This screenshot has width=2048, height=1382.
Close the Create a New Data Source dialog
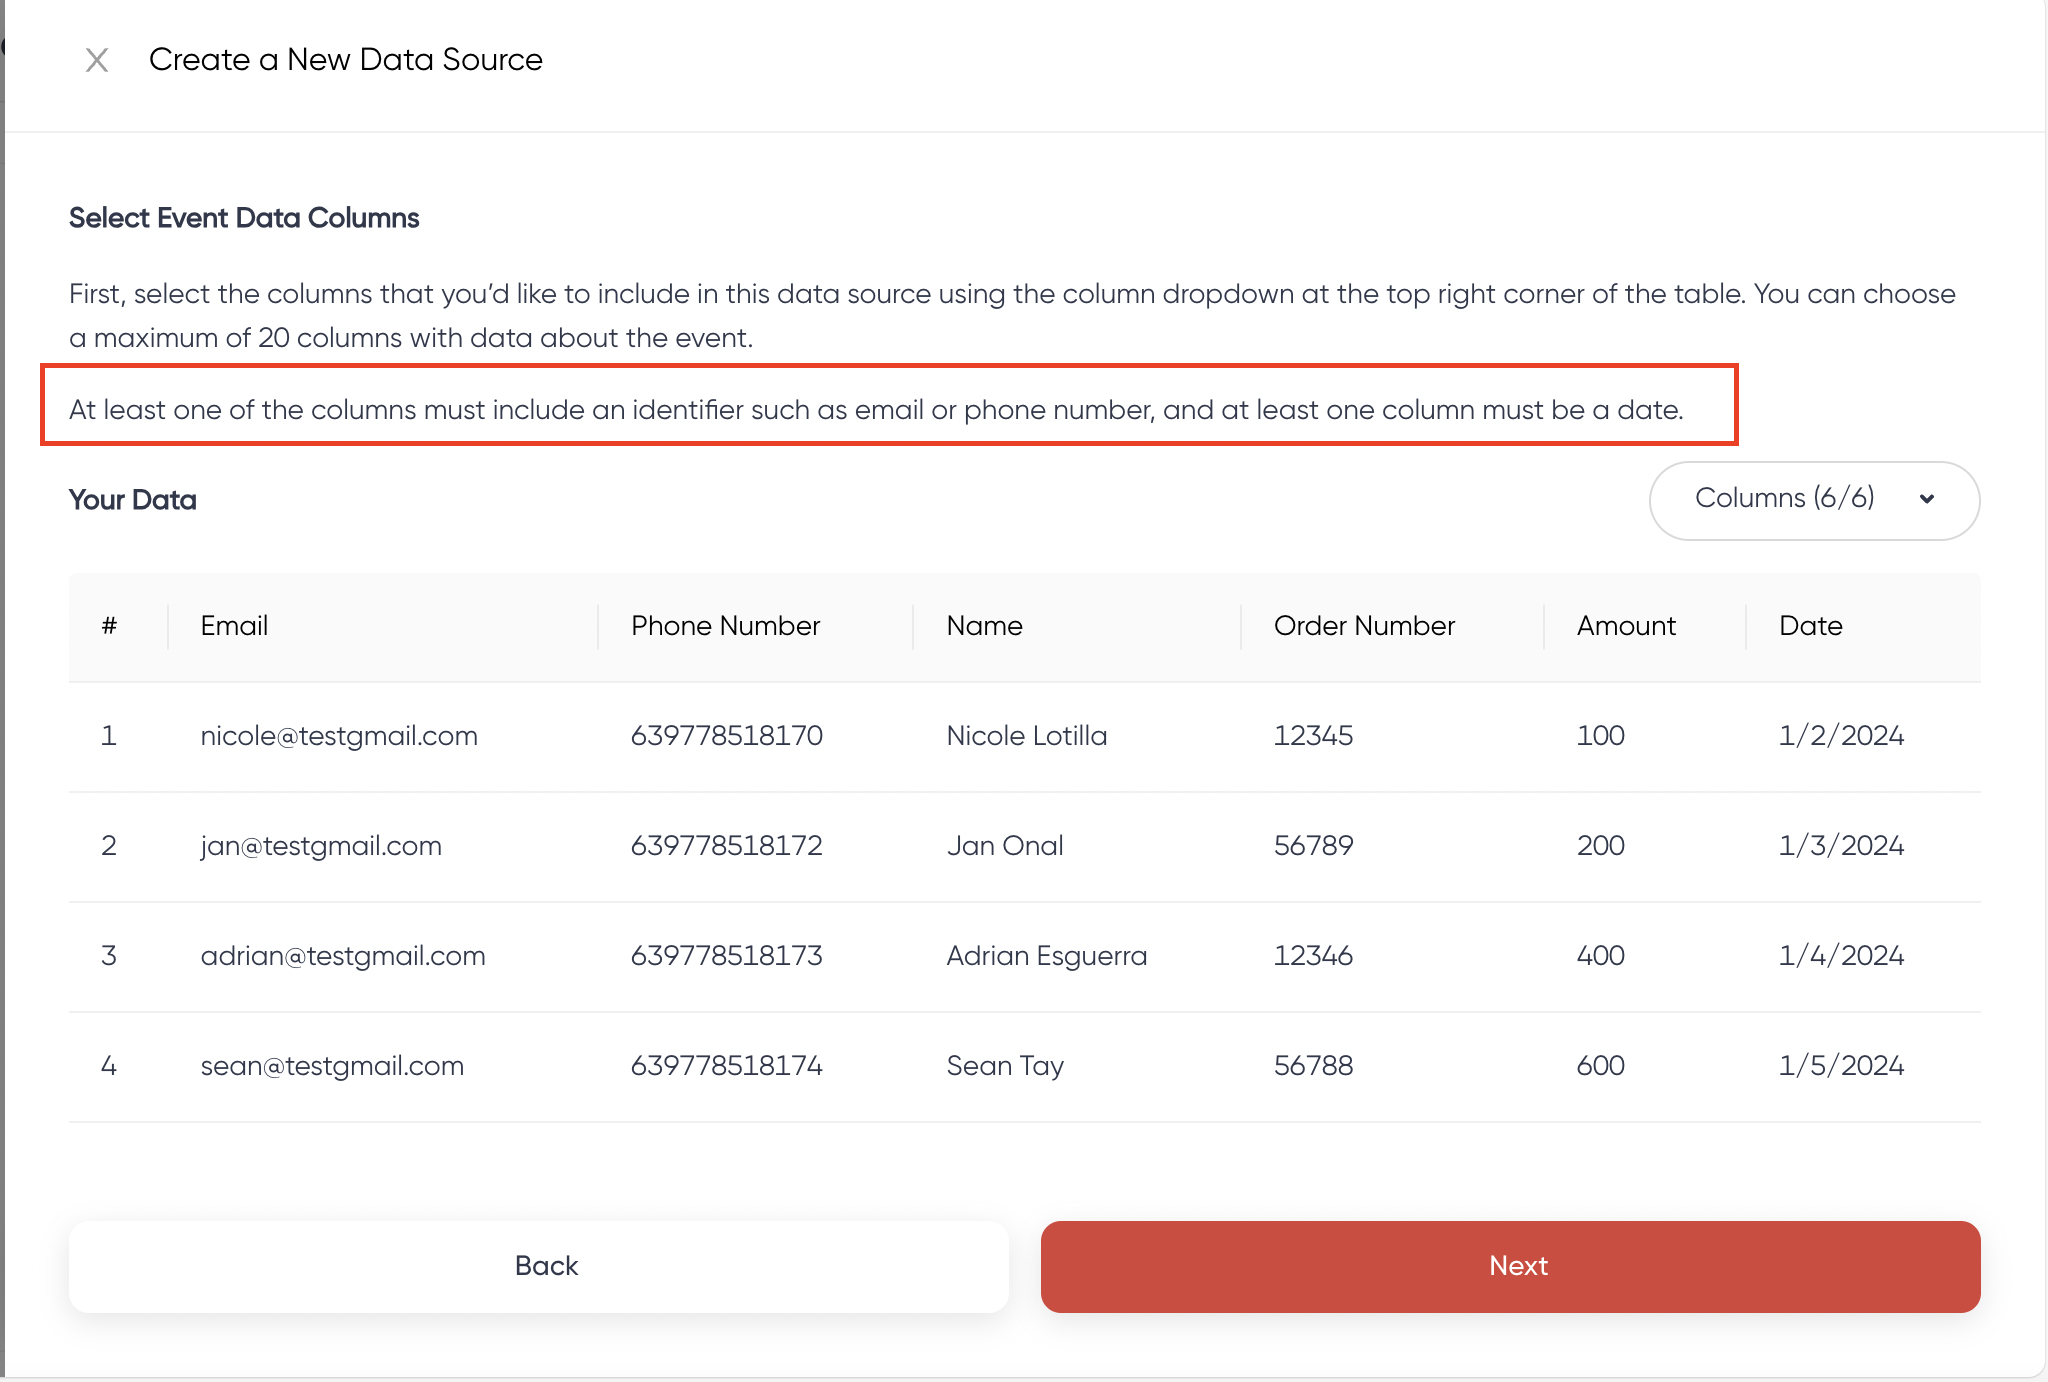click(97, 60)
